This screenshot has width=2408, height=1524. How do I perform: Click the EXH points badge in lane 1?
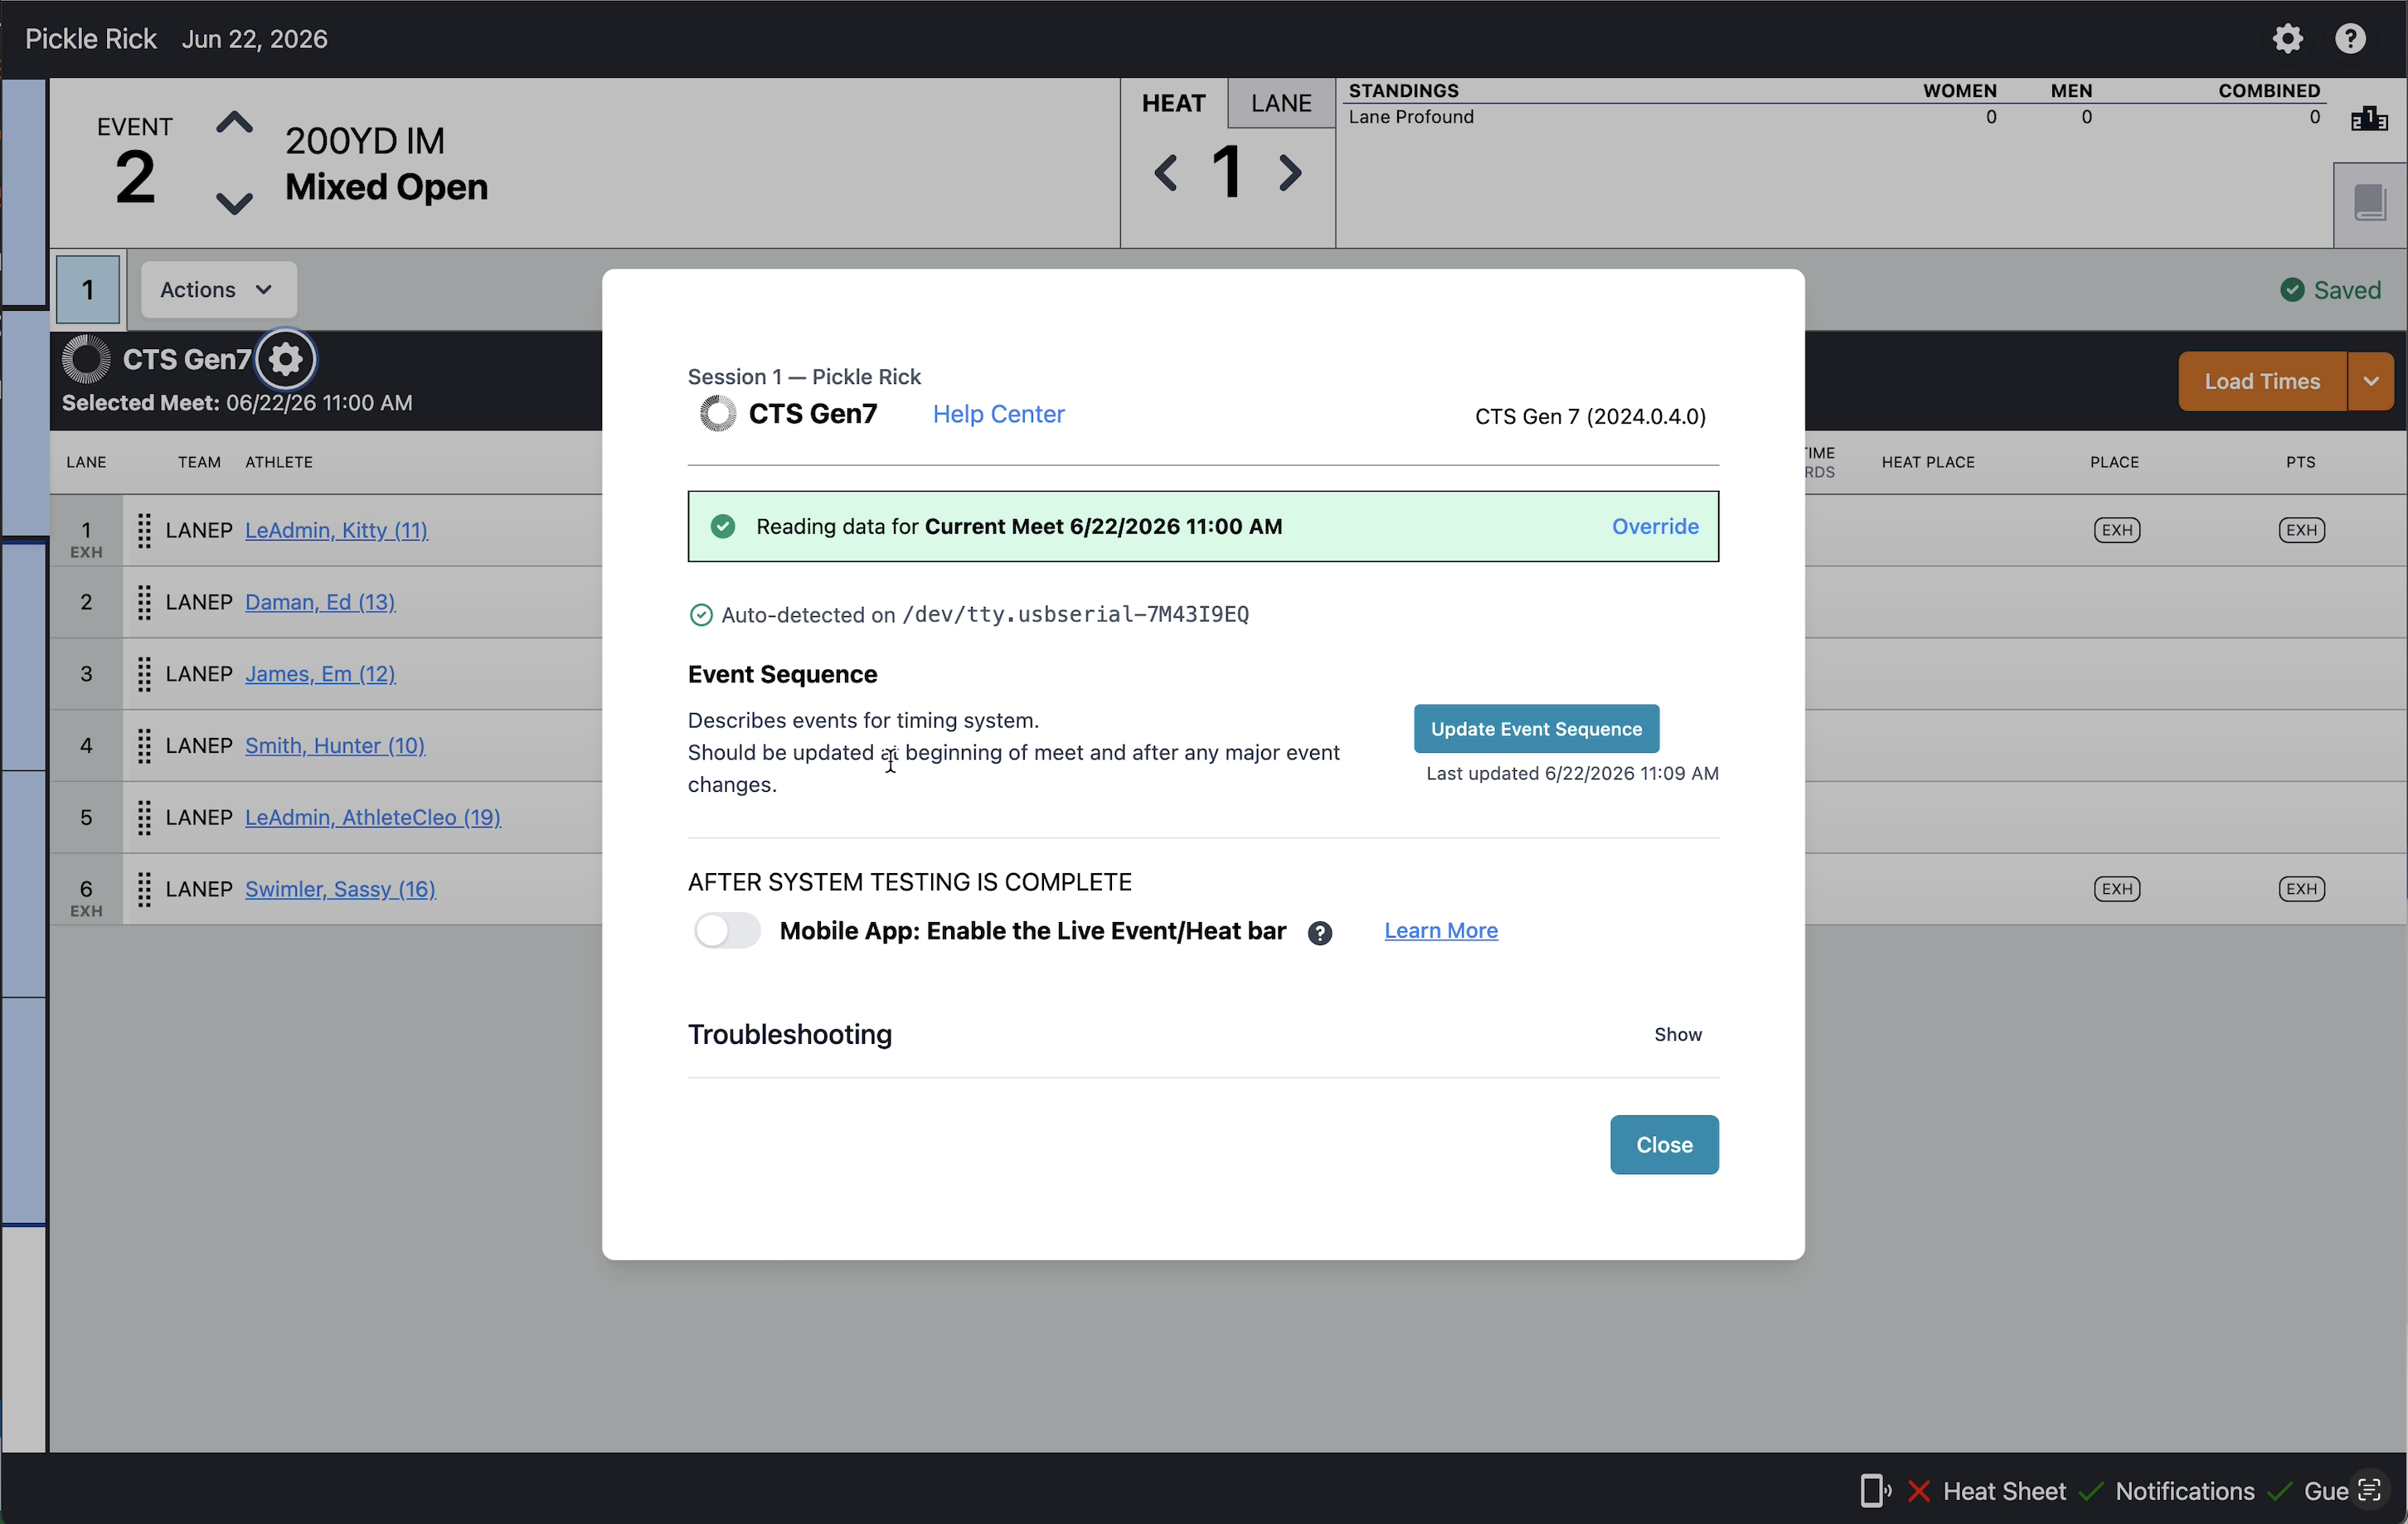[x=2302, y=530]
